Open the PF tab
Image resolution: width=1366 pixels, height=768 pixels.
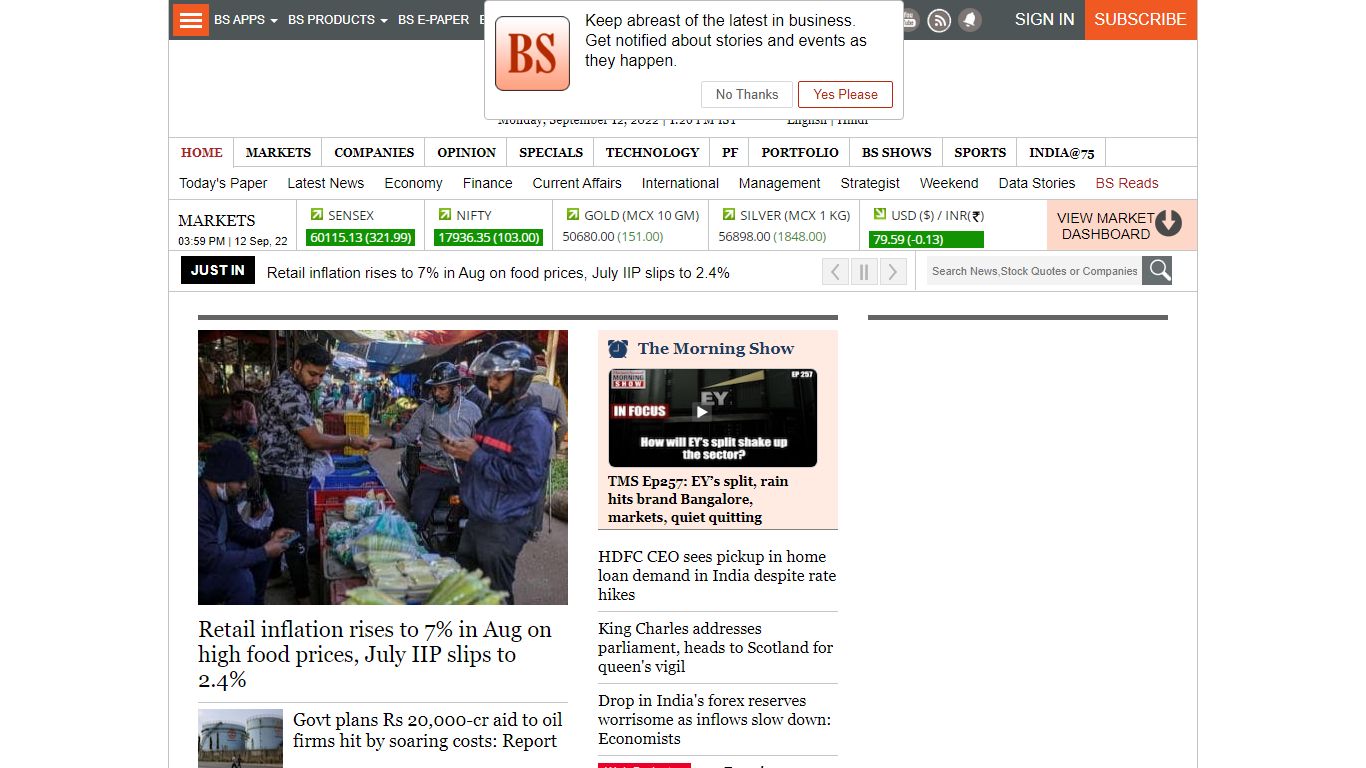point(730,153)
